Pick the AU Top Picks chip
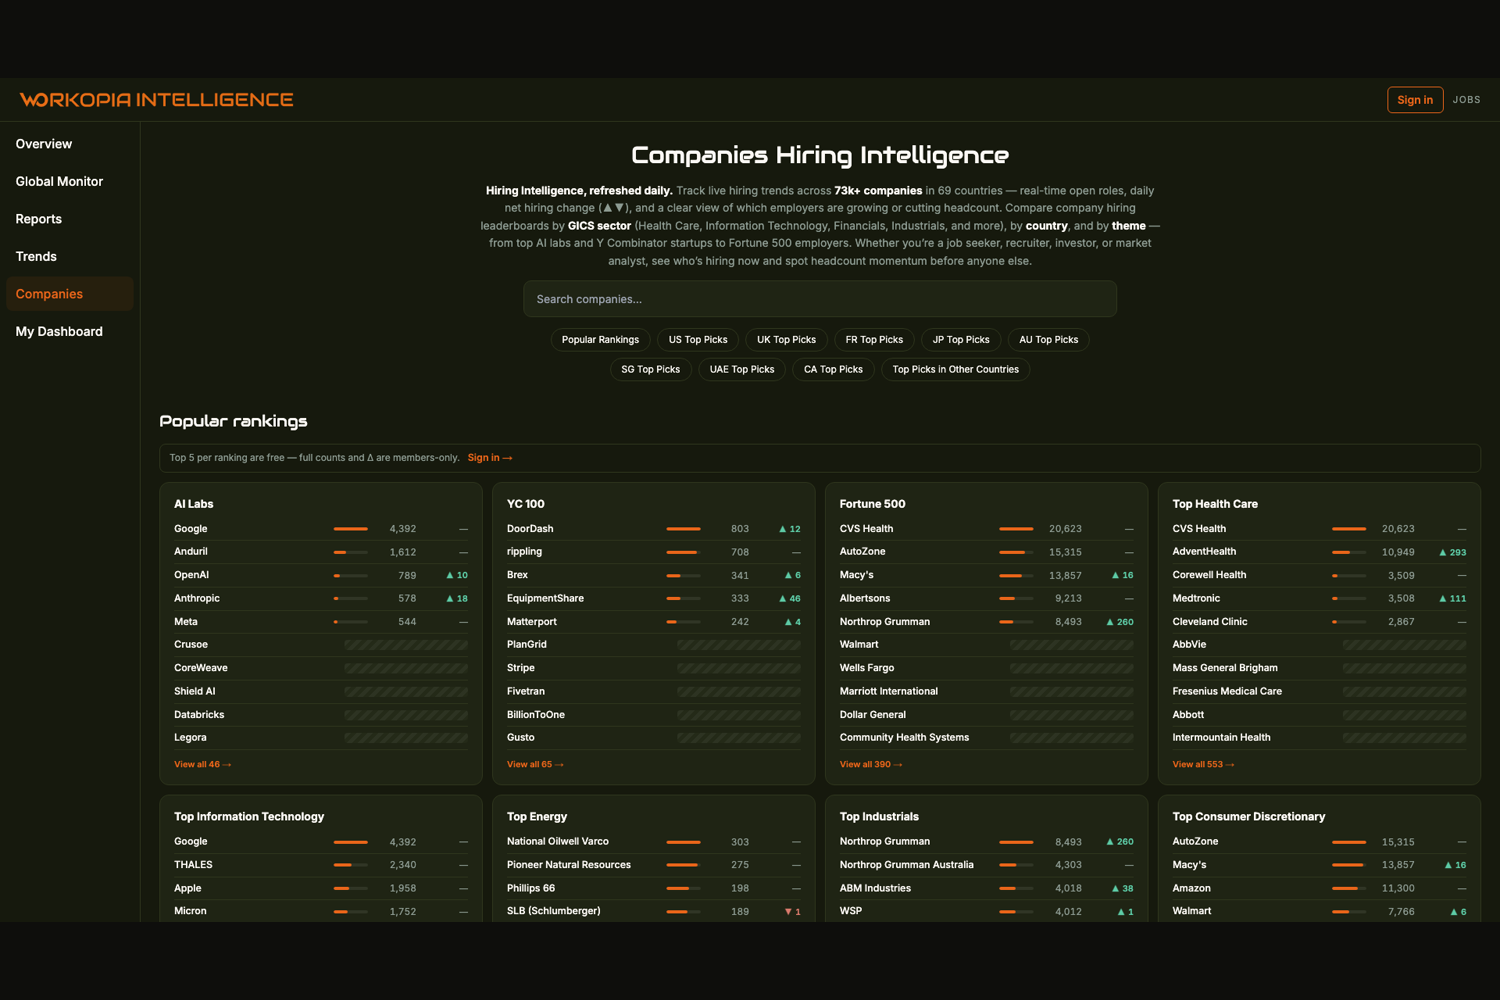This screenshot has height=1000, width=1500. coord(1048,340)
